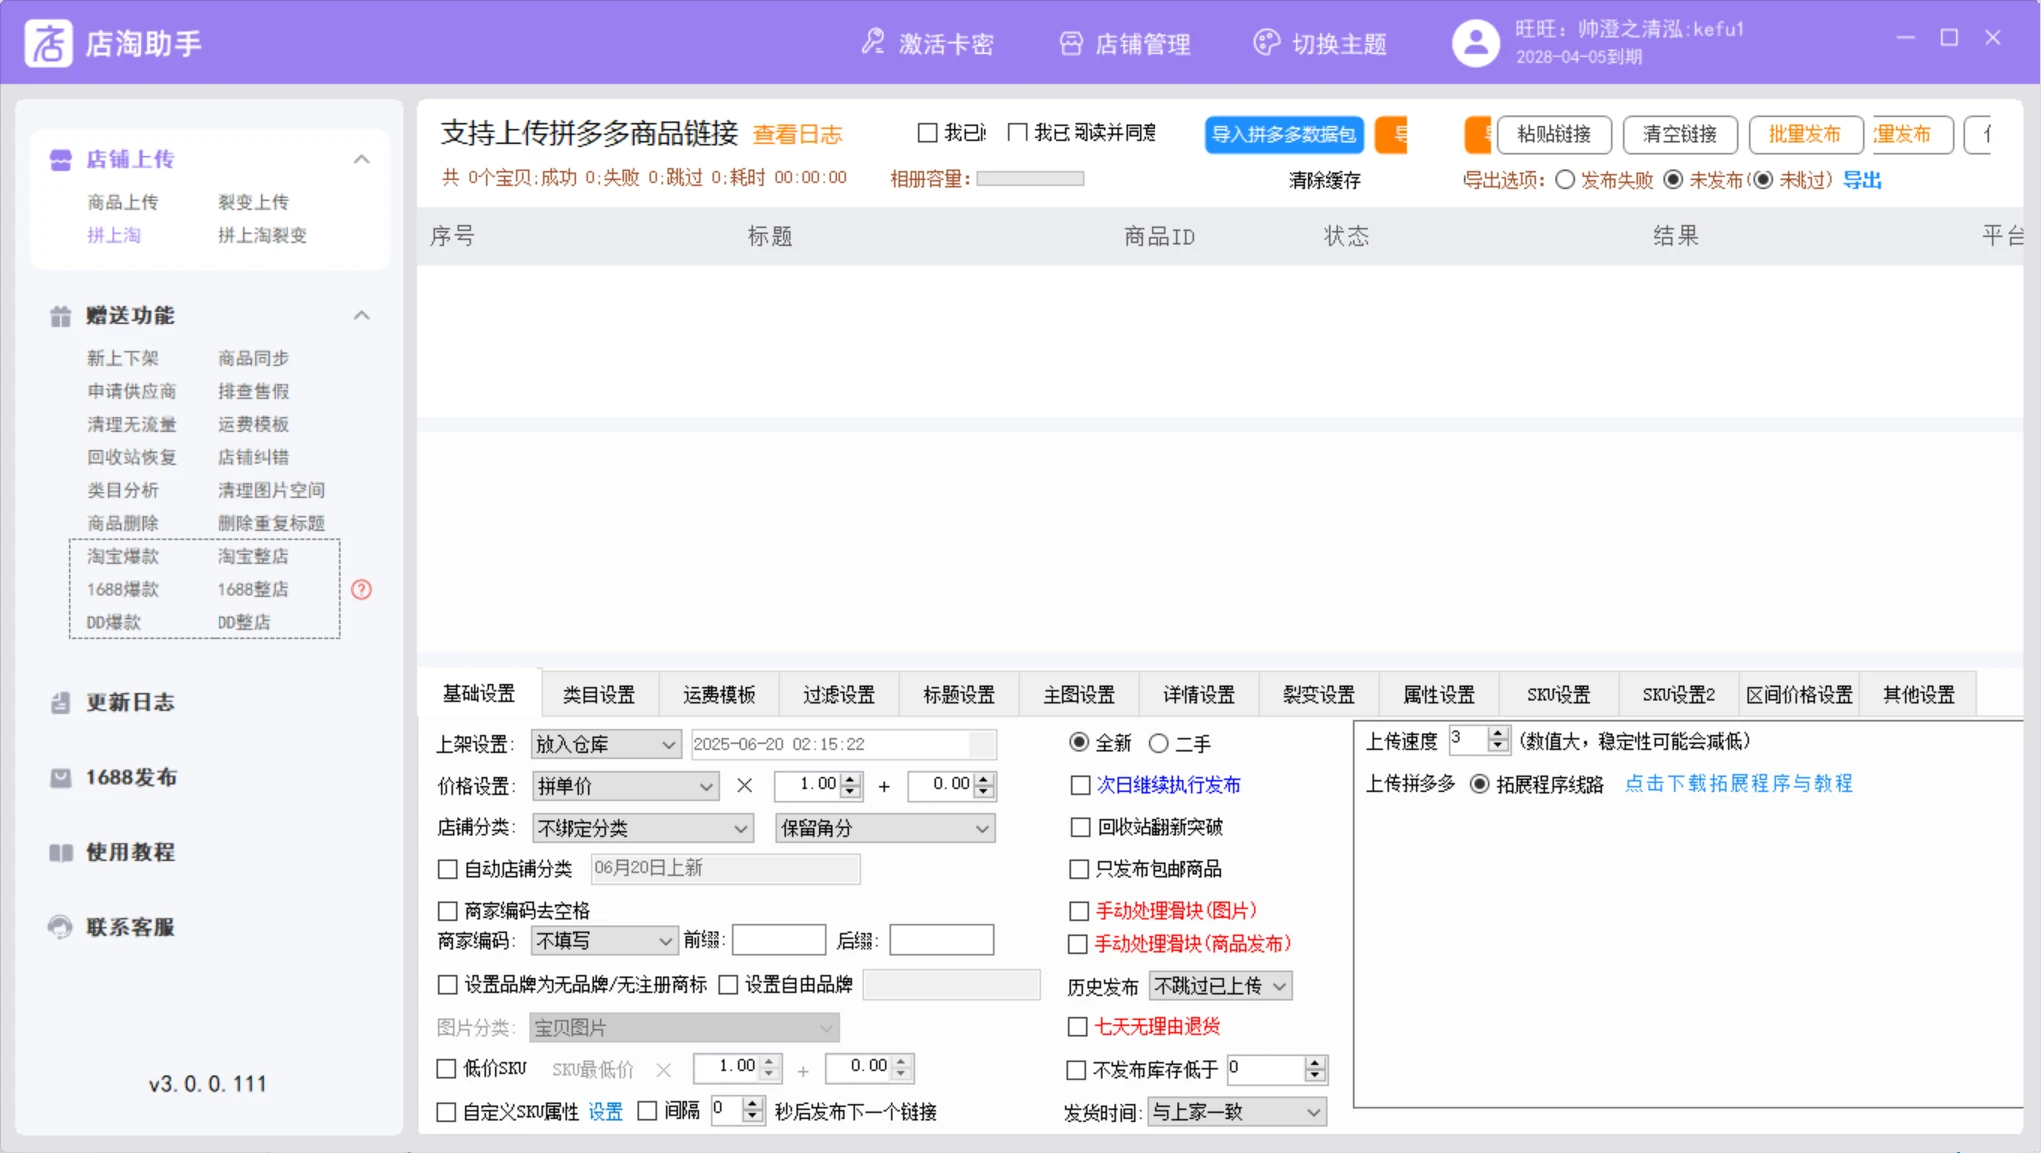Switch to the 标题设置 tab

pyautogui.click(x=959, y=695)
